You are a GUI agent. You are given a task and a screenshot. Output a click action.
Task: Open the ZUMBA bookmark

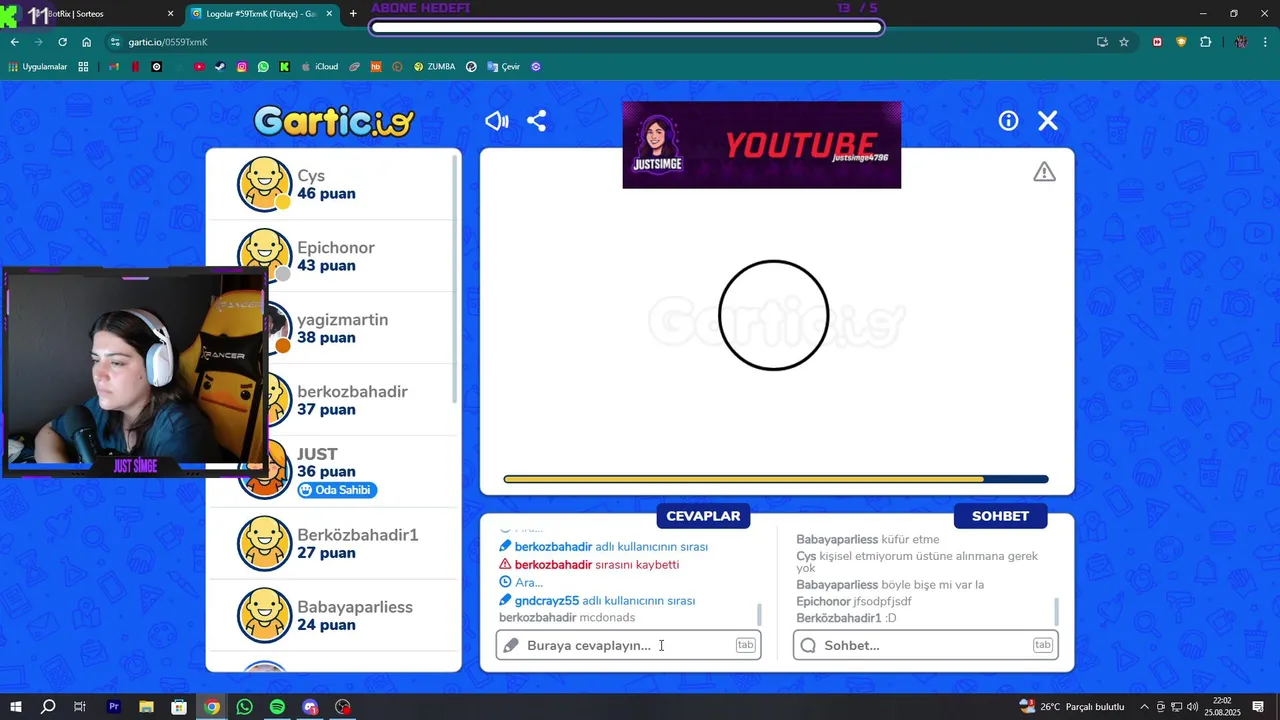(434, 67)
